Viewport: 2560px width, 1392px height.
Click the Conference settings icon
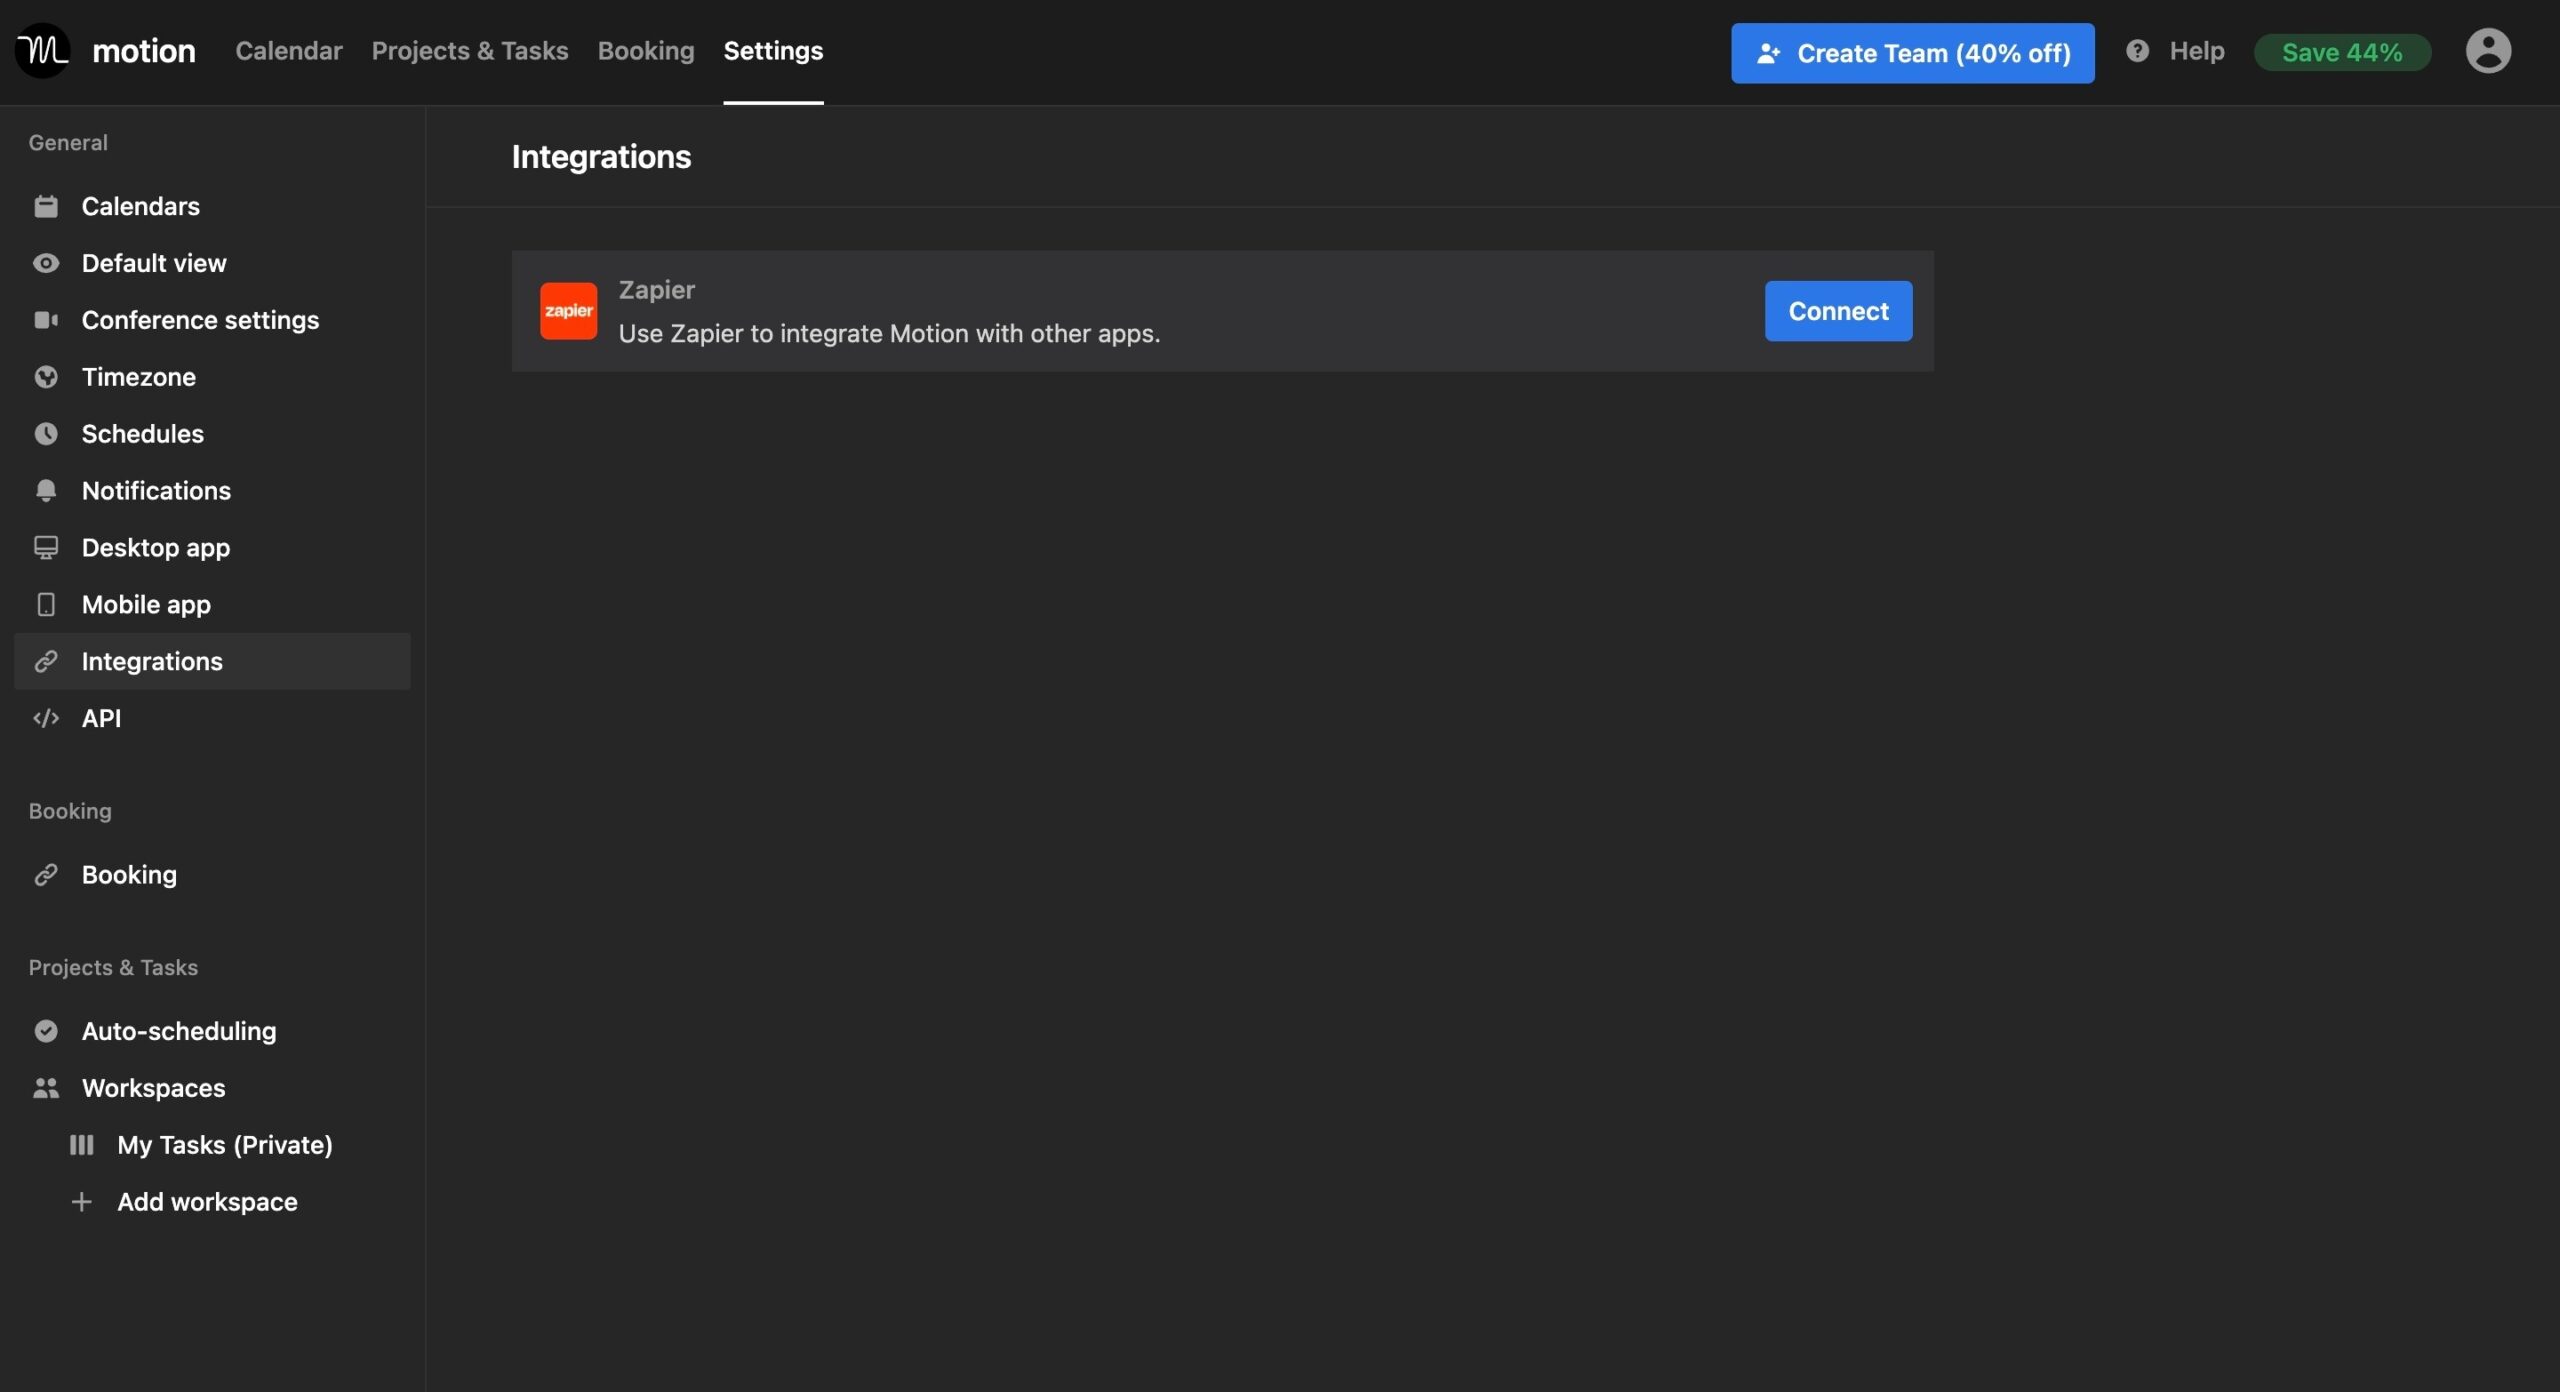coord(45,319)
